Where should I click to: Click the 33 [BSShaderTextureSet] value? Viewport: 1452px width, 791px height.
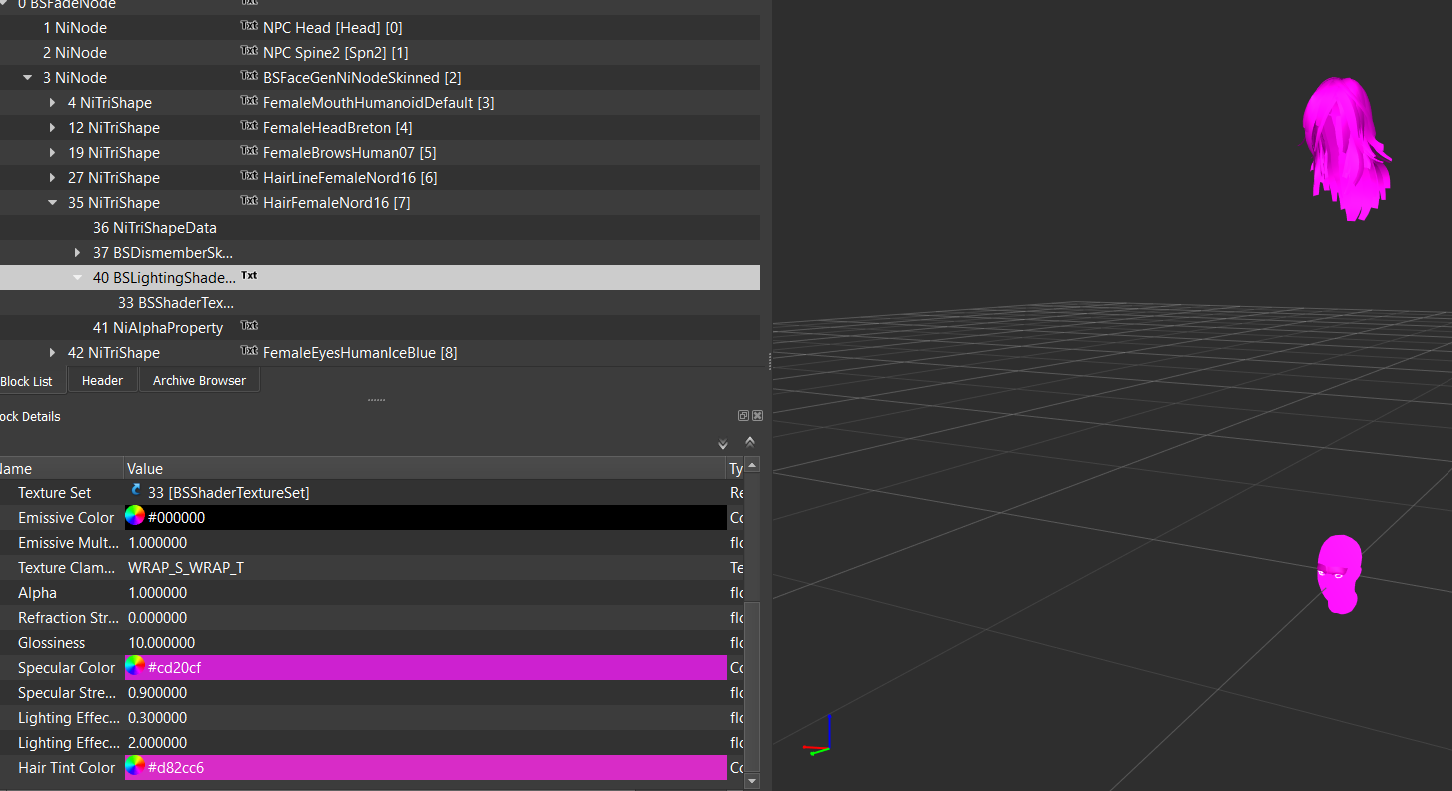click(x=228, y=492)
